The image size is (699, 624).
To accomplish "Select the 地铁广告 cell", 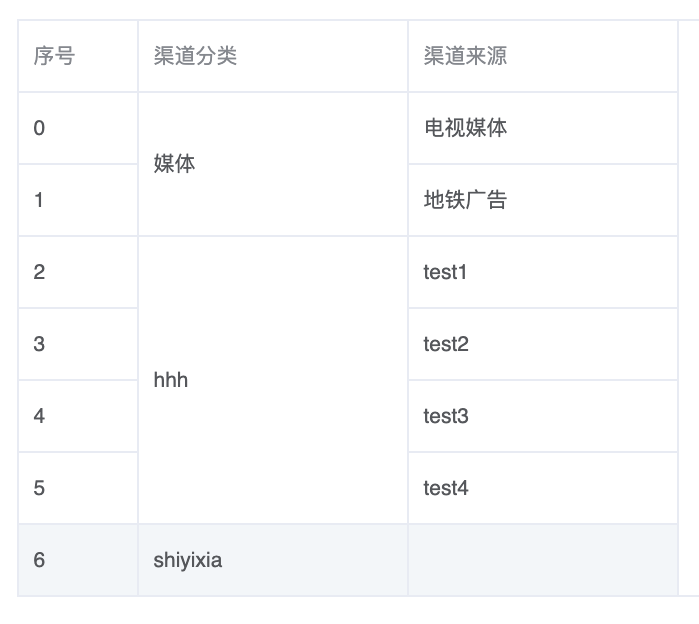I will pos(543,200).
